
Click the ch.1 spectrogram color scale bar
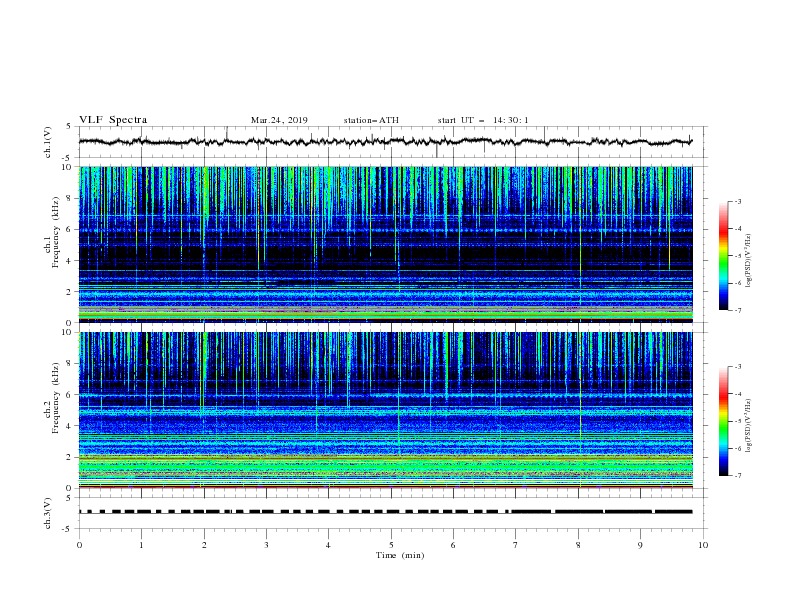click(723, 256)
